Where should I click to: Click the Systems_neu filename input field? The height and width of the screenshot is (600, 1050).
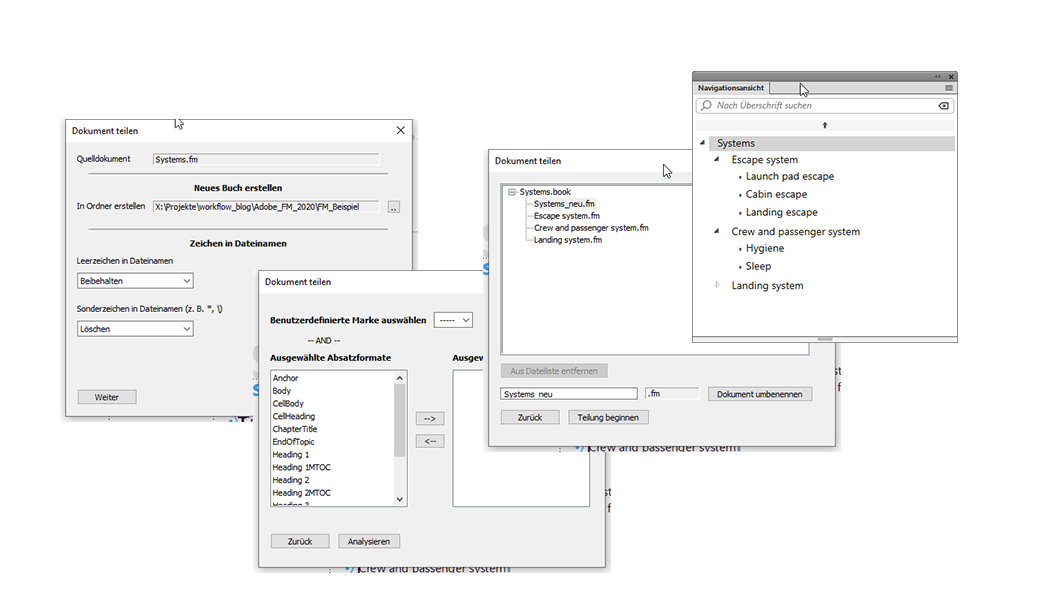pyautogui.click(x=566, y=393)
